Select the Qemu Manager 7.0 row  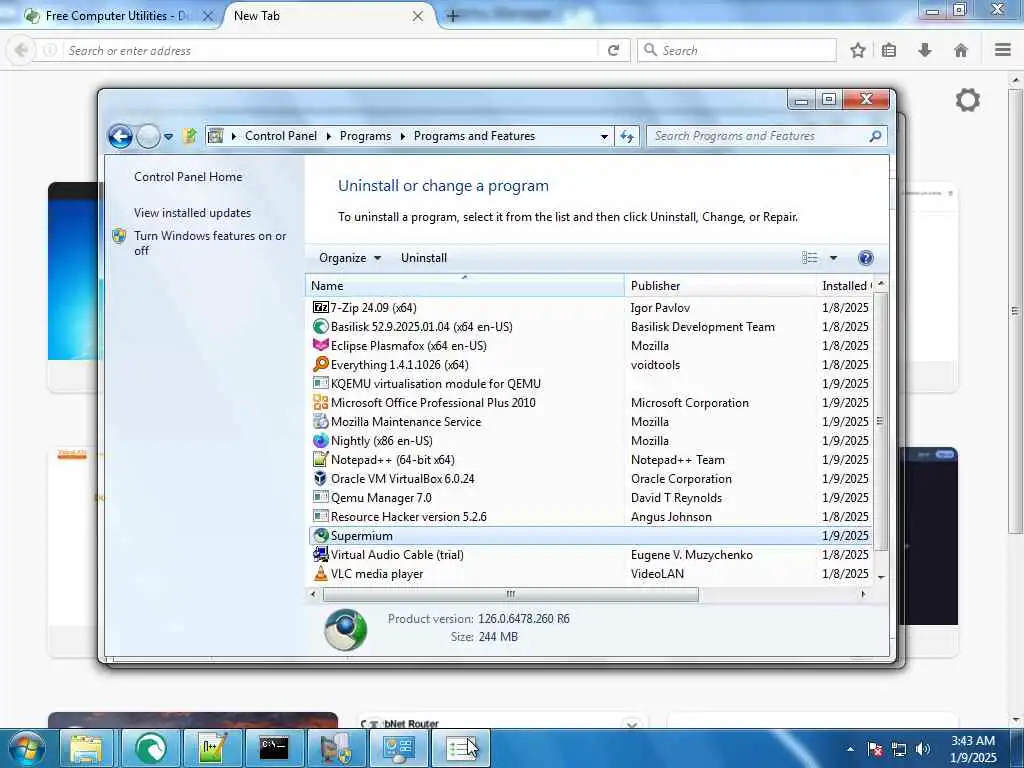pyautogui.click(x=590, y=498)
